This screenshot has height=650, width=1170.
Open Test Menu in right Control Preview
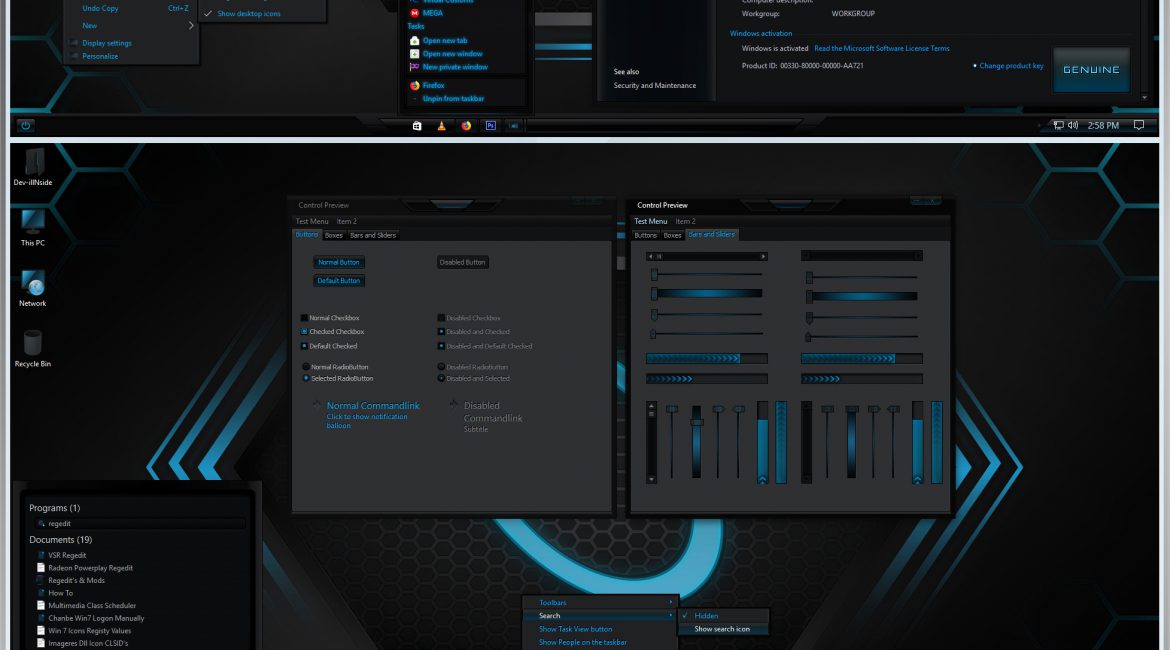[651, 222]
